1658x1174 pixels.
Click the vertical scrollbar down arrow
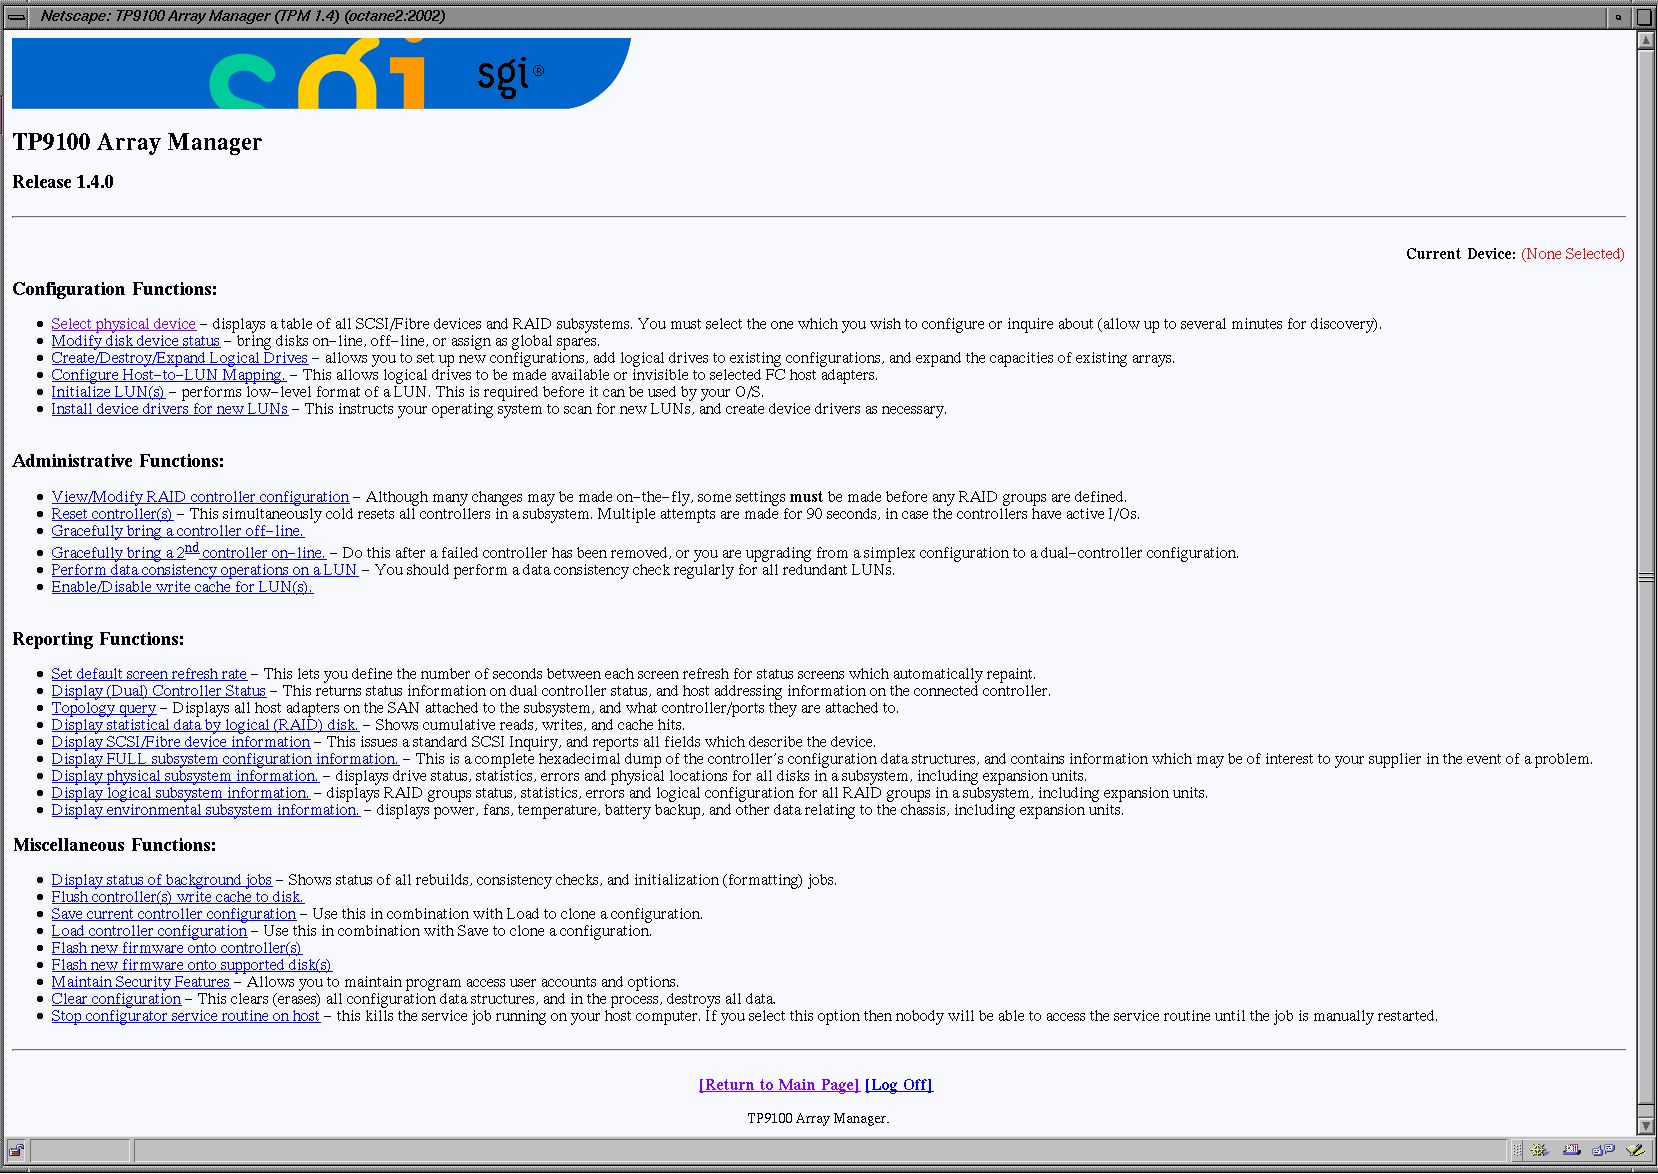[x=1646, y=1126]
